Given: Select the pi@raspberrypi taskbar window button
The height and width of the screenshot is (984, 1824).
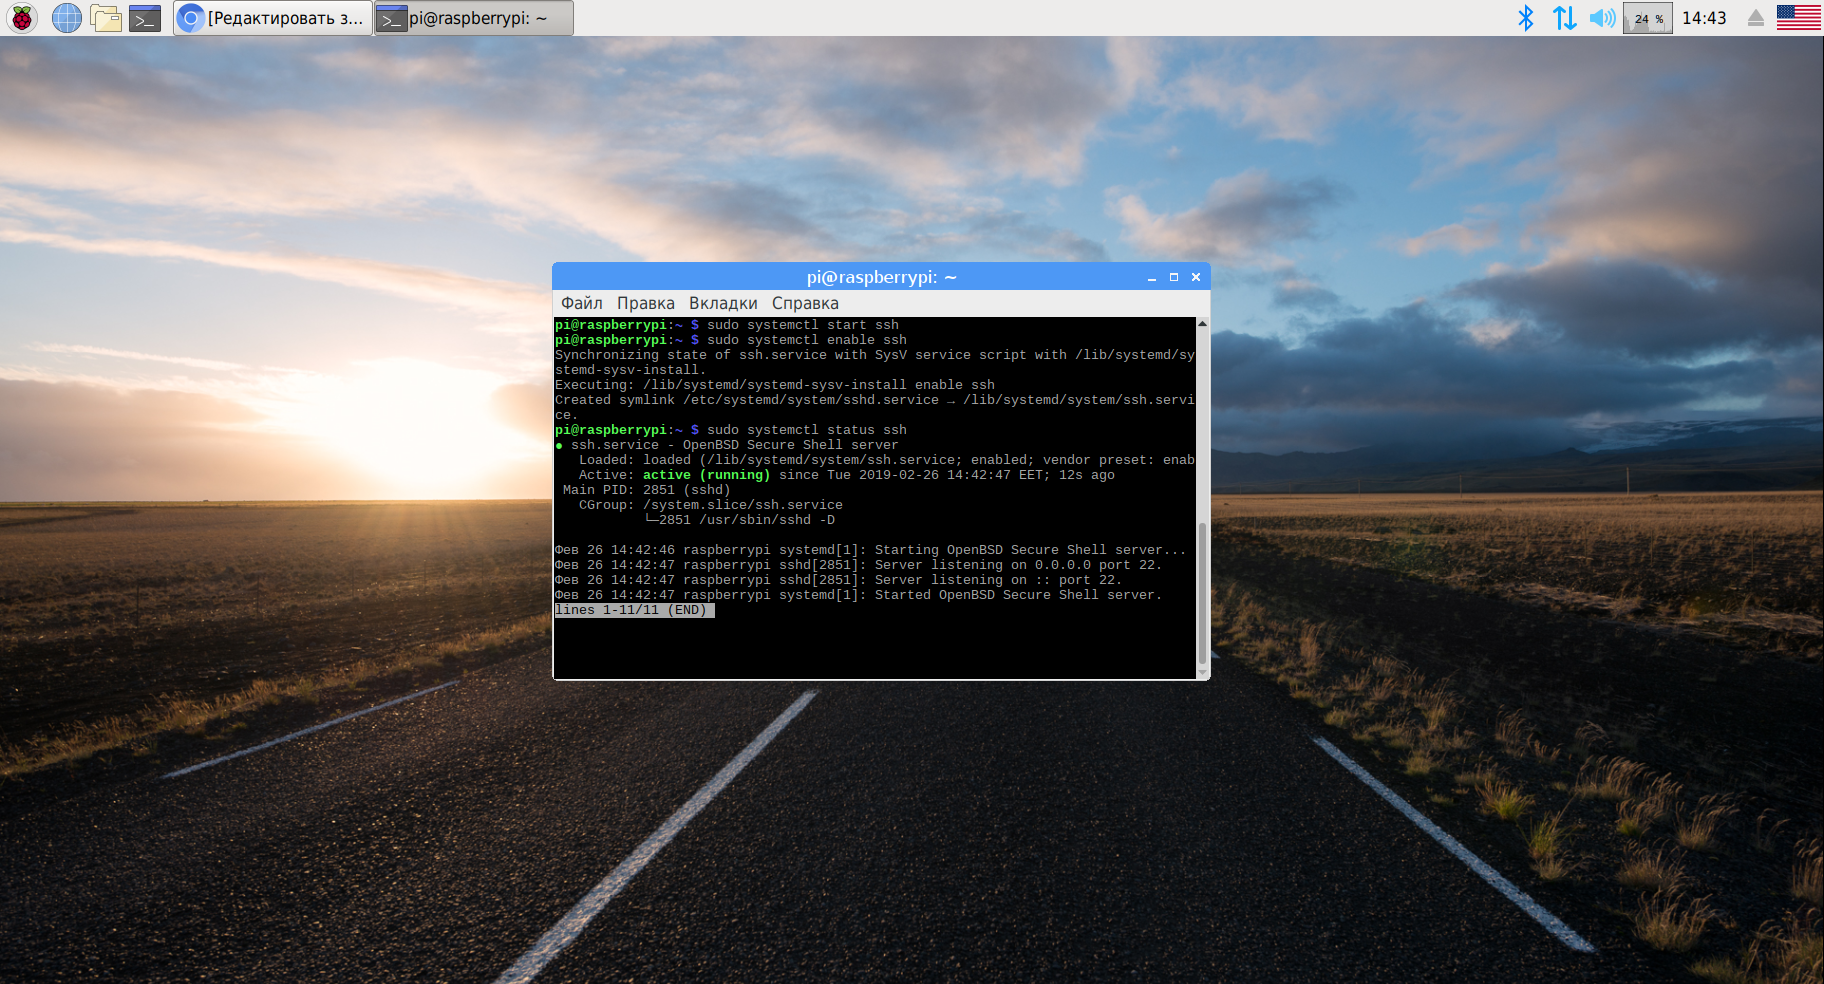Looking at the screenshot, I should coord(474,18).
